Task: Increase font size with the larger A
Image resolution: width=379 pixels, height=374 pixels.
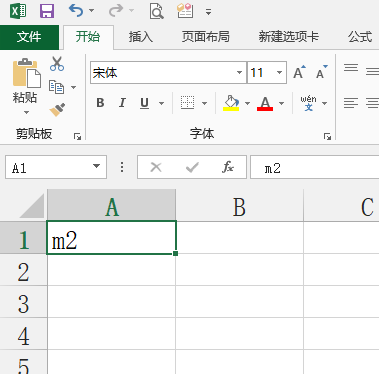Action: click(299, 72)
